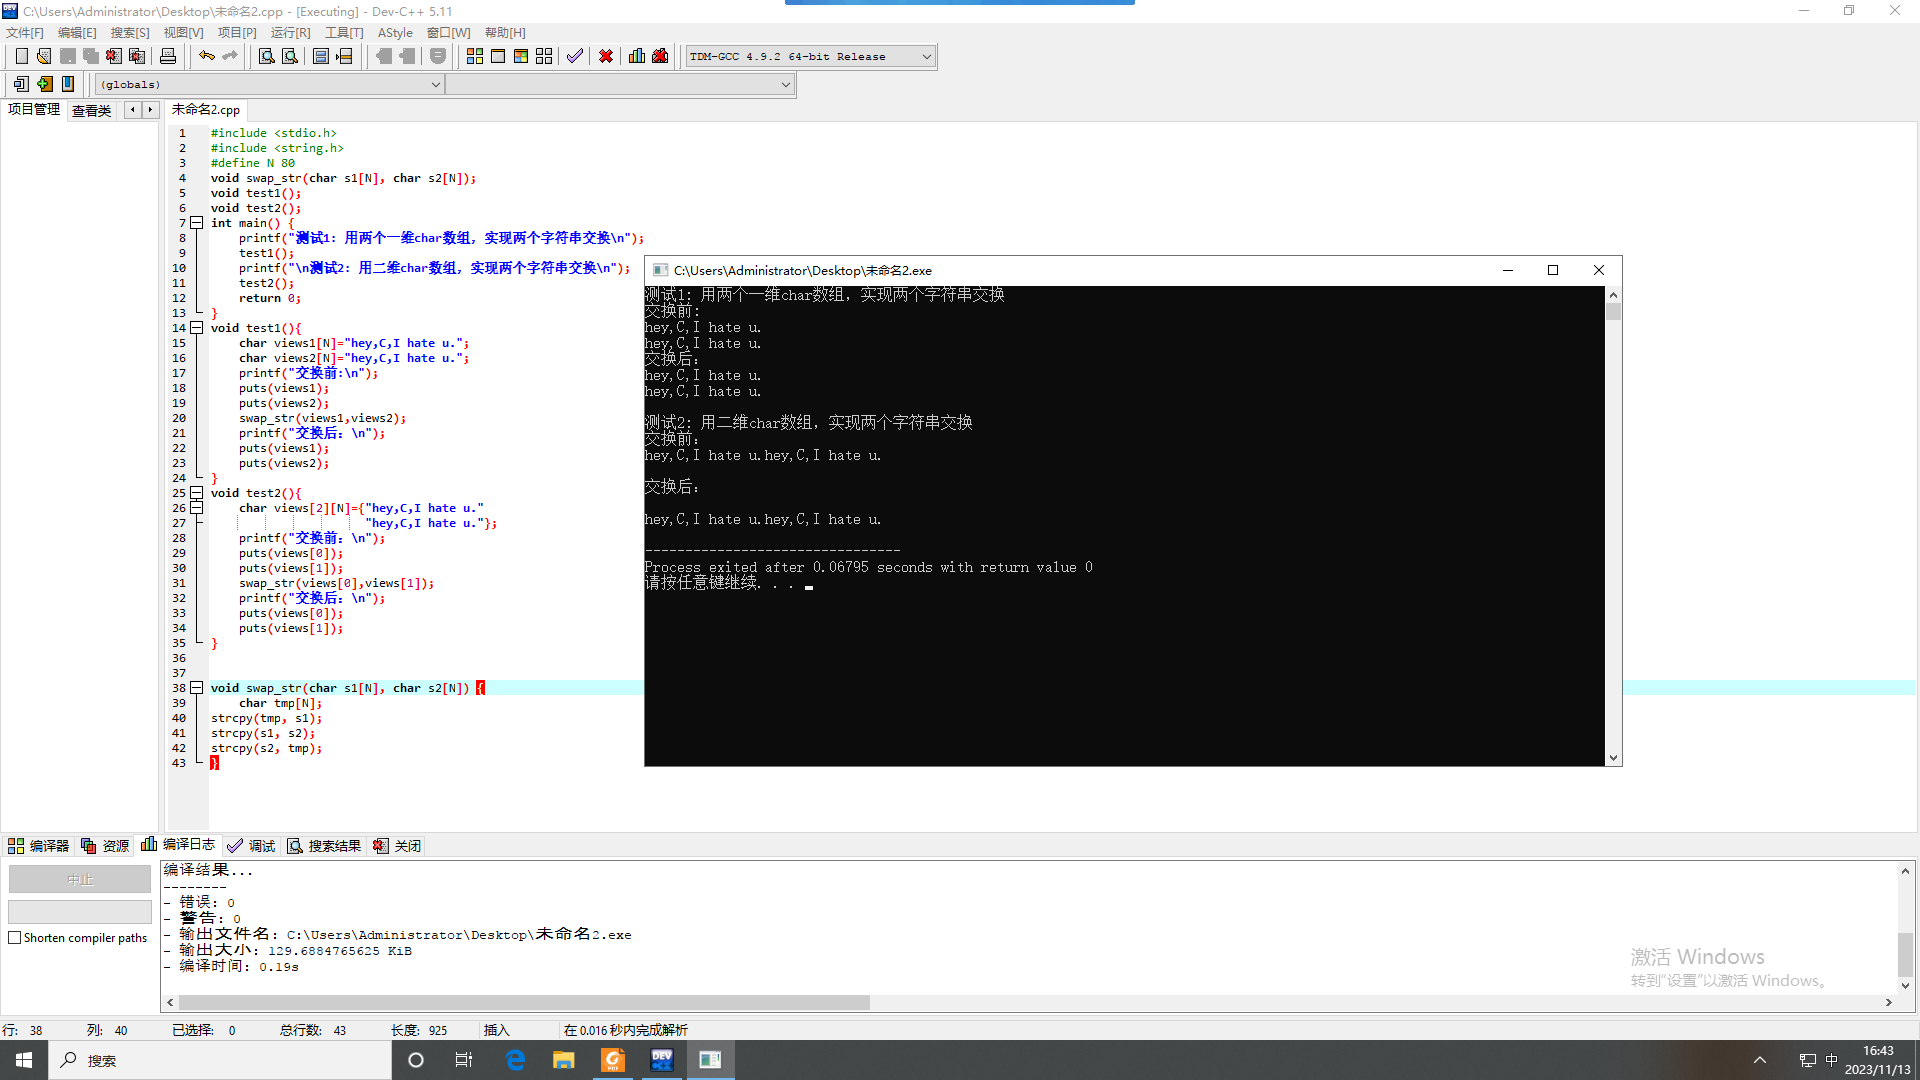Click the Debug checkmark icon
The width and height of the screenshot is (1920, 1080).
pyautogui.click(x=574, y=56)
